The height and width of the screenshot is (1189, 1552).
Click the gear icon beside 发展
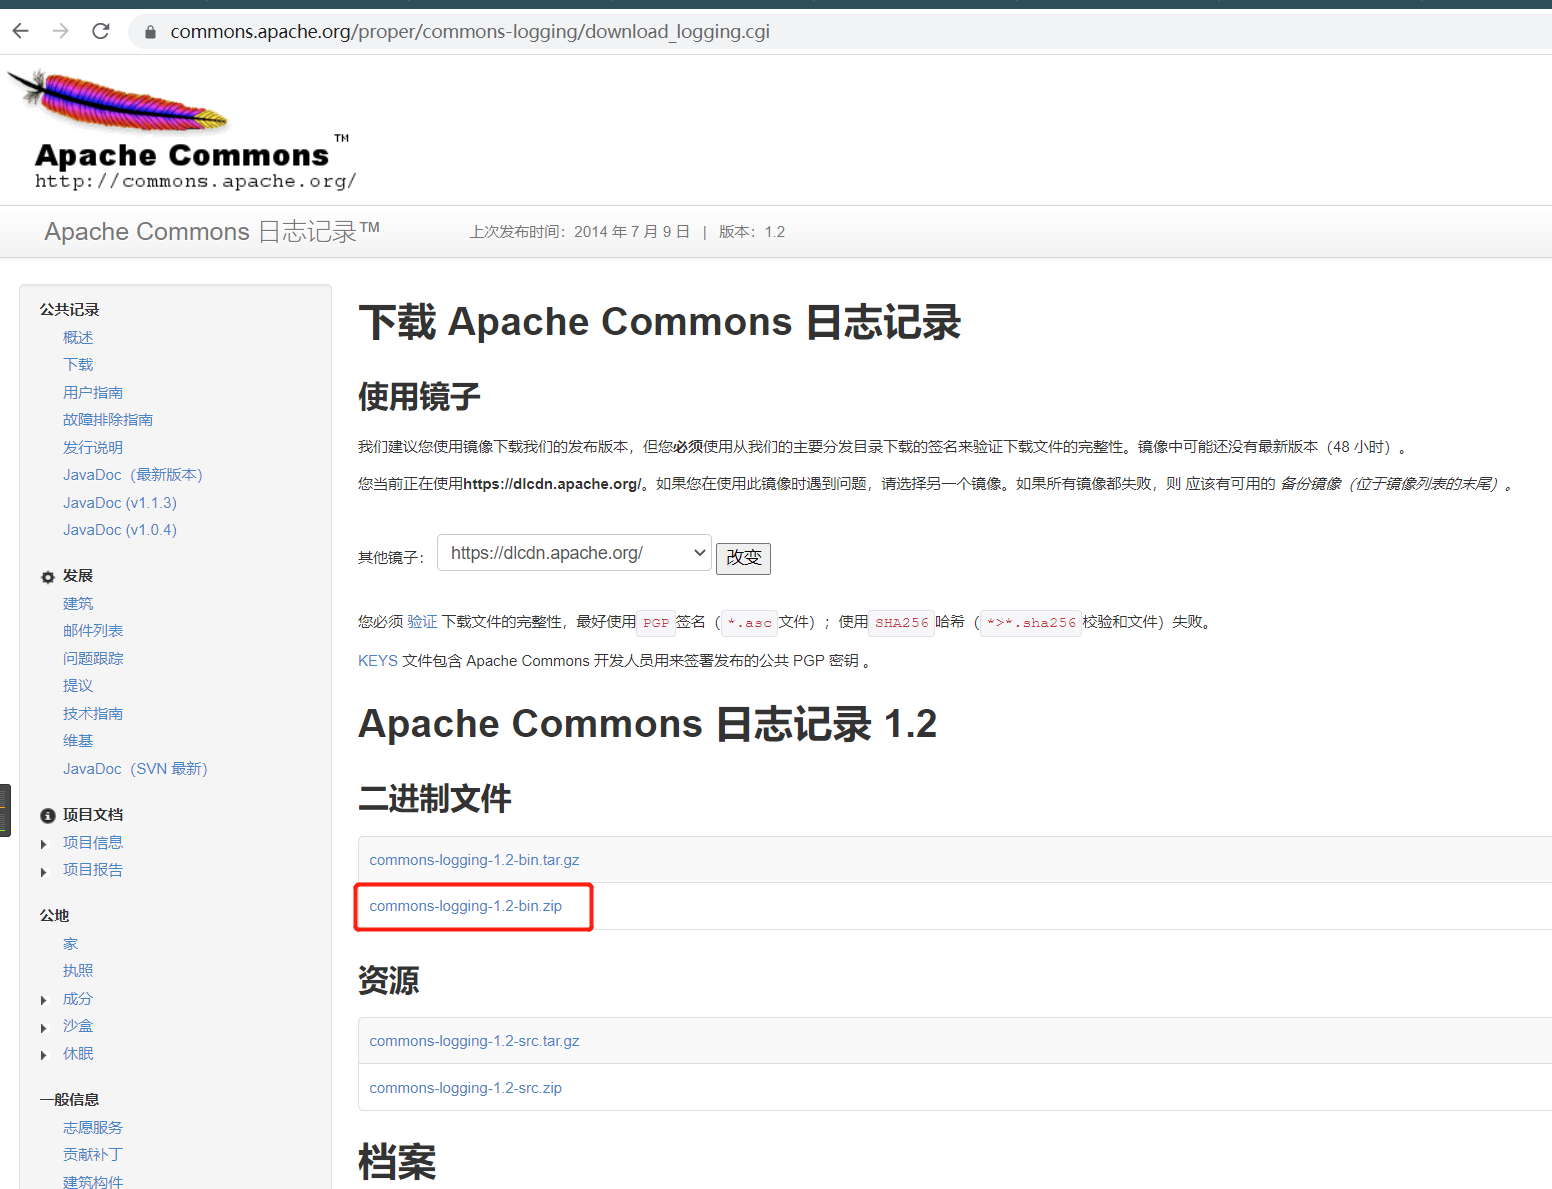[47, 577]
